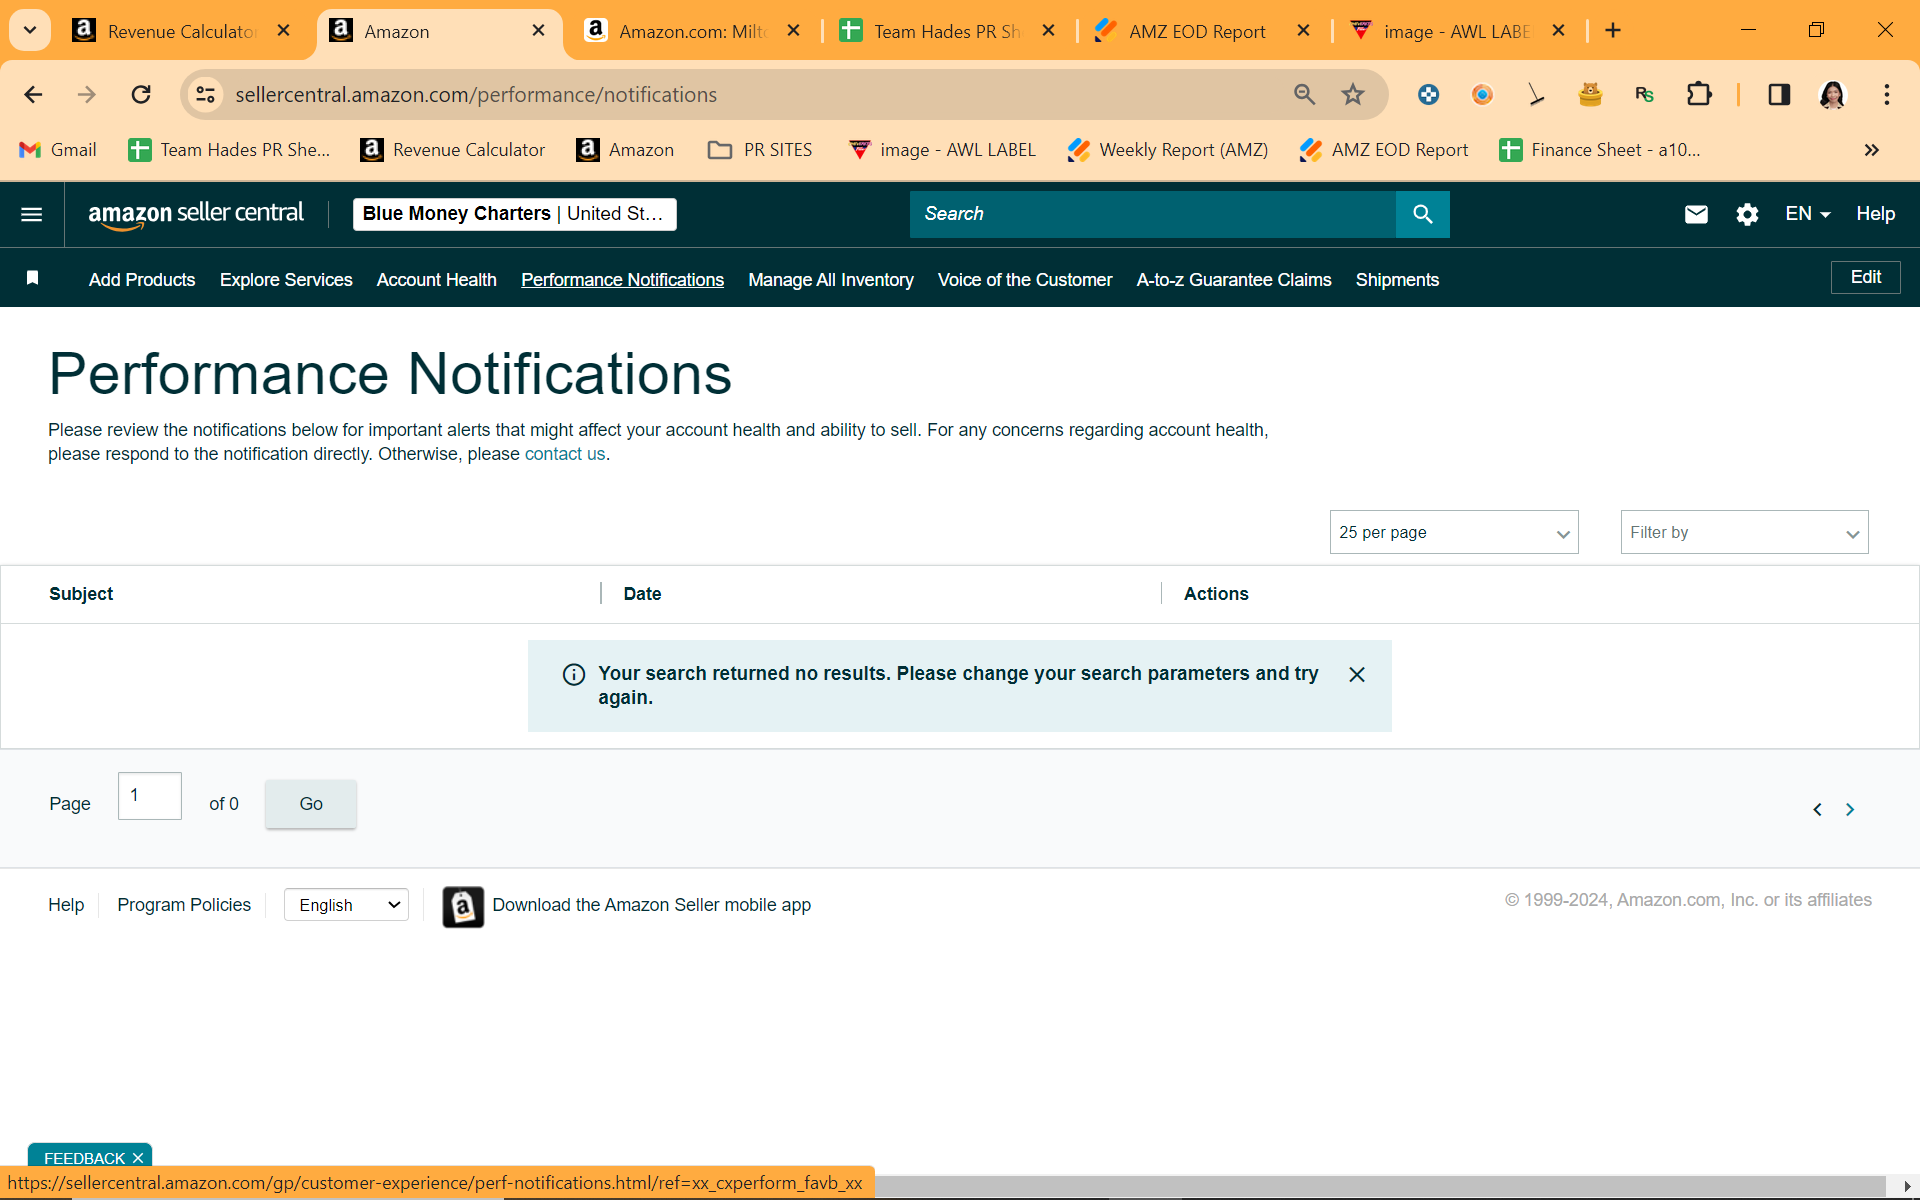The width and height of the screenshot is (1920, 1200).
Task: Open the browser extensions puzzle icon
Action: [1699, 95]
